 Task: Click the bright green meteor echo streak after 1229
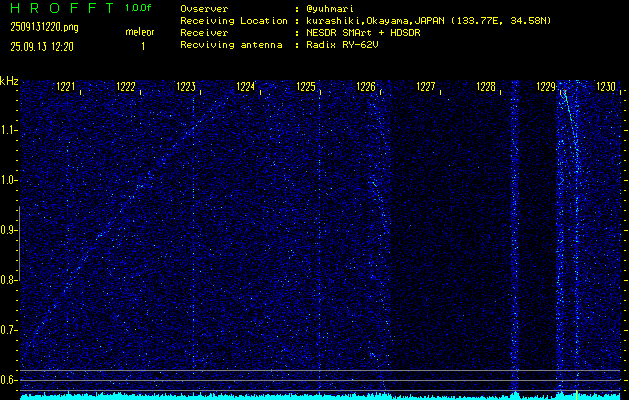coord(570,114)
